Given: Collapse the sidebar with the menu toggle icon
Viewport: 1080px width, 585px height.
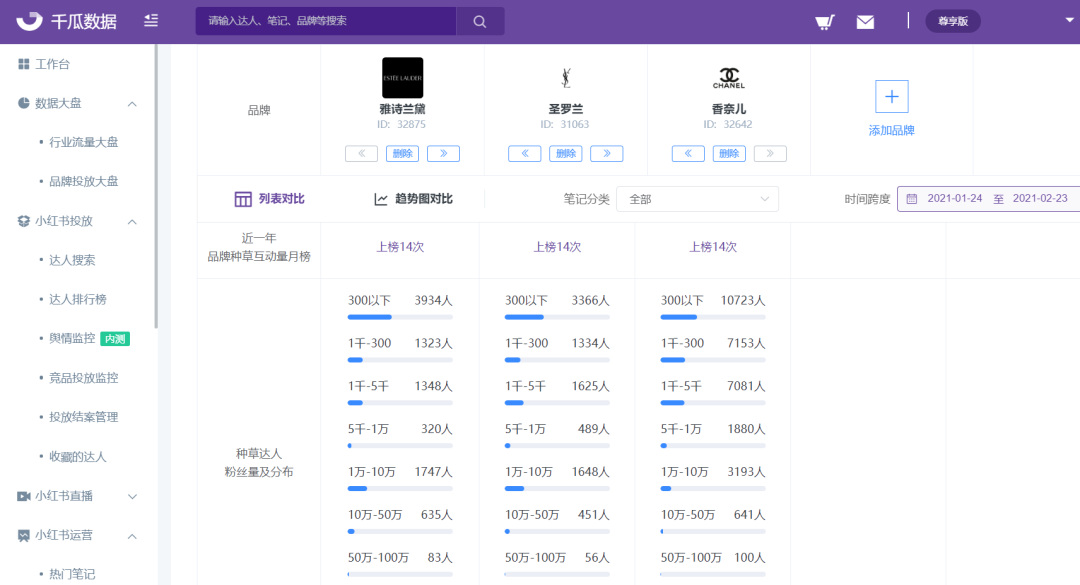Looking at the screenshot, I should pos(151,21).
